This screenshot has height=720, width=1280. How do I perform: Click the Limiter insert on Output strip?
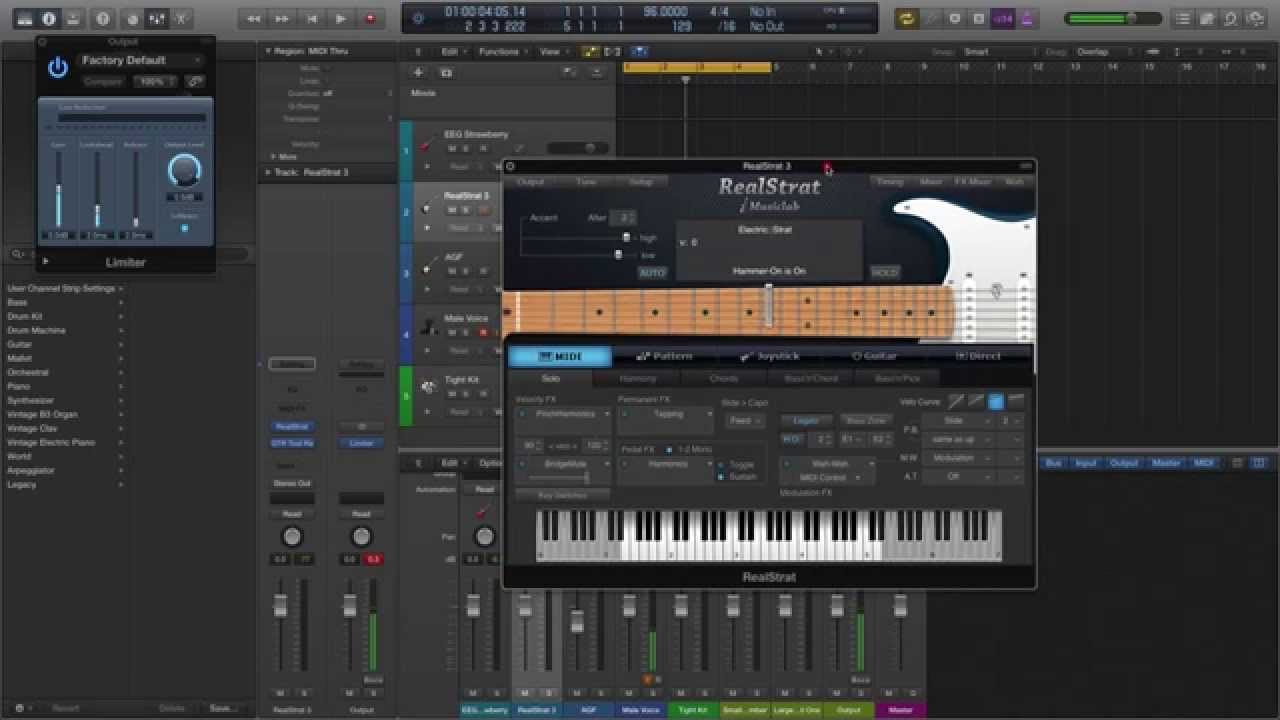tap(361, 443)
